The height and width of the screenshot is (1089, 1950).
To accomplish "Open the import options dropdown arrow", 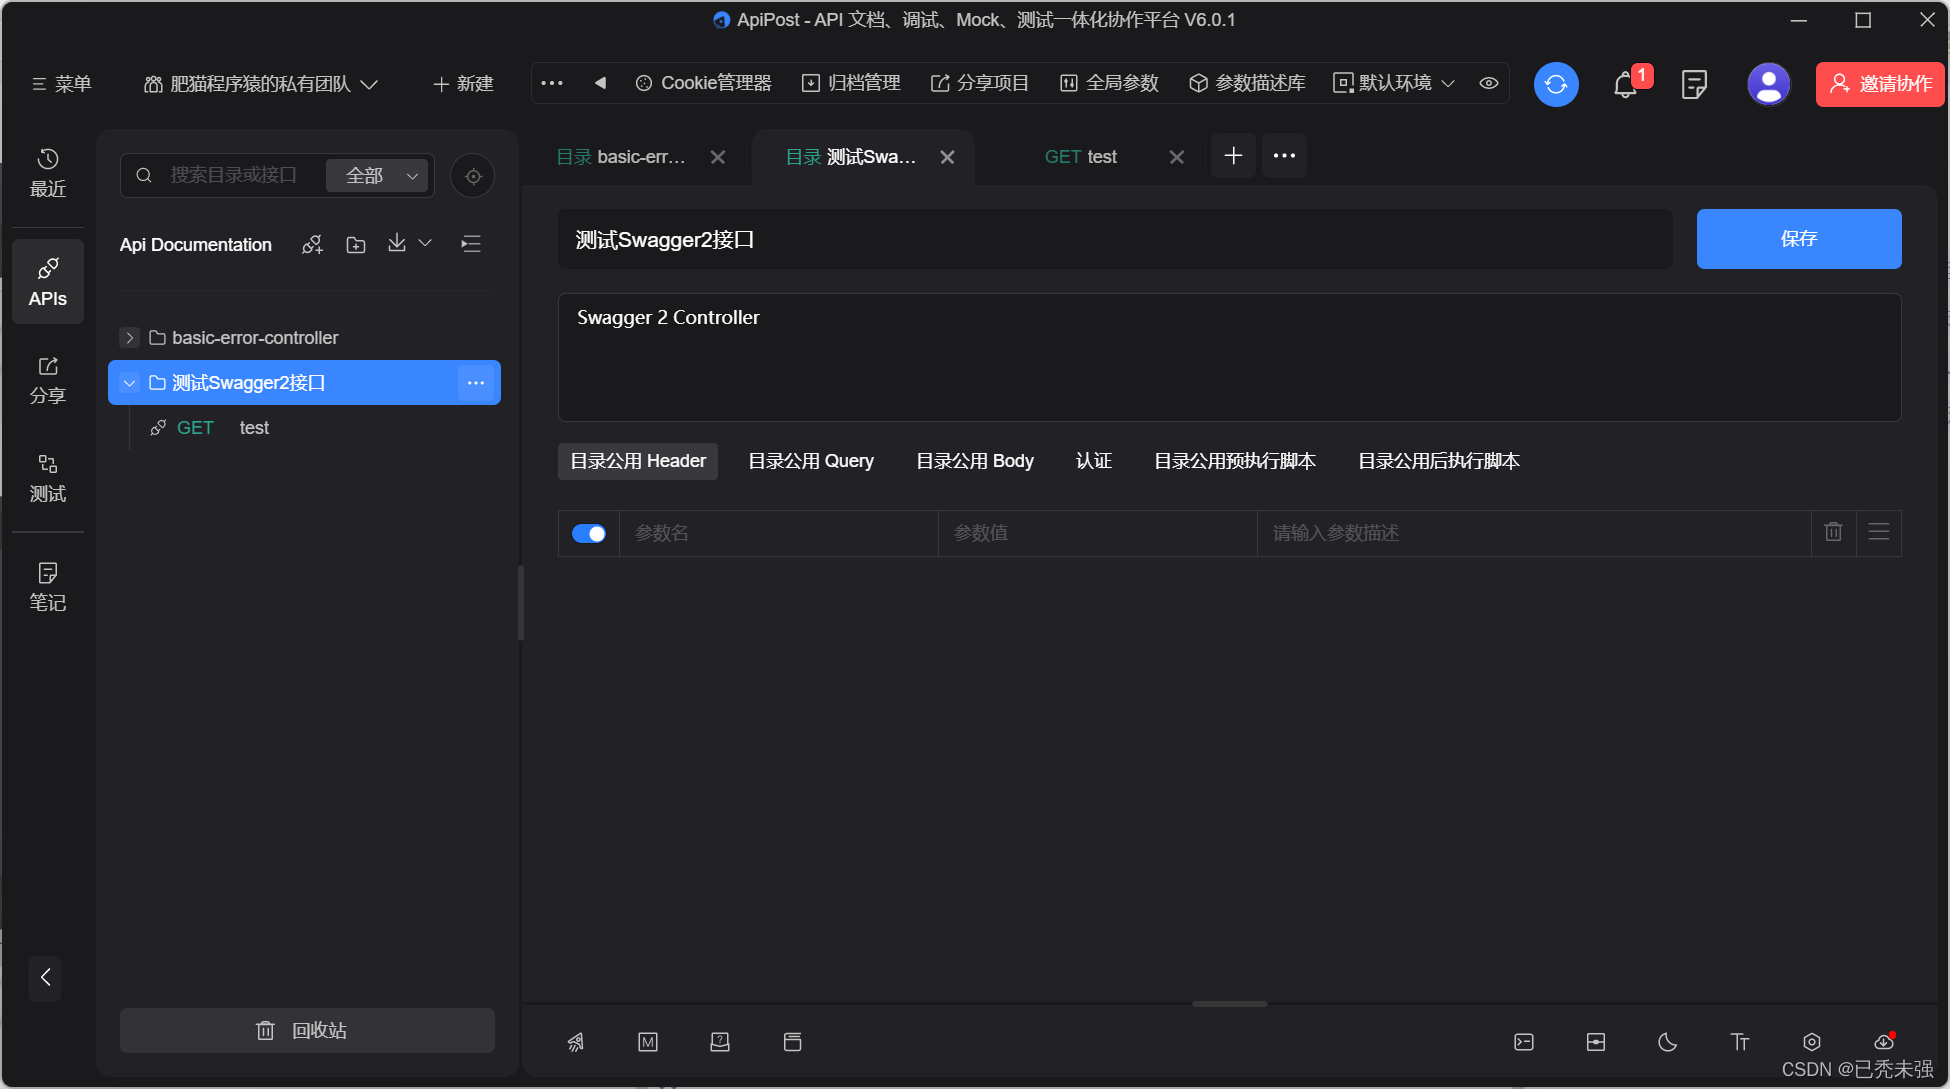I will pos(425,243).
